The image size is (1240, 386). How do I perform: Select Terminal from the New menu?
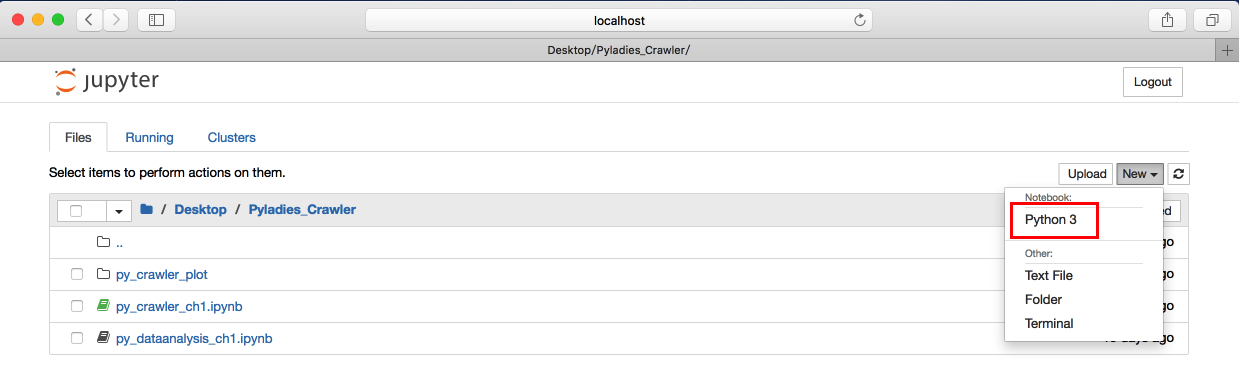point(1049,323)
